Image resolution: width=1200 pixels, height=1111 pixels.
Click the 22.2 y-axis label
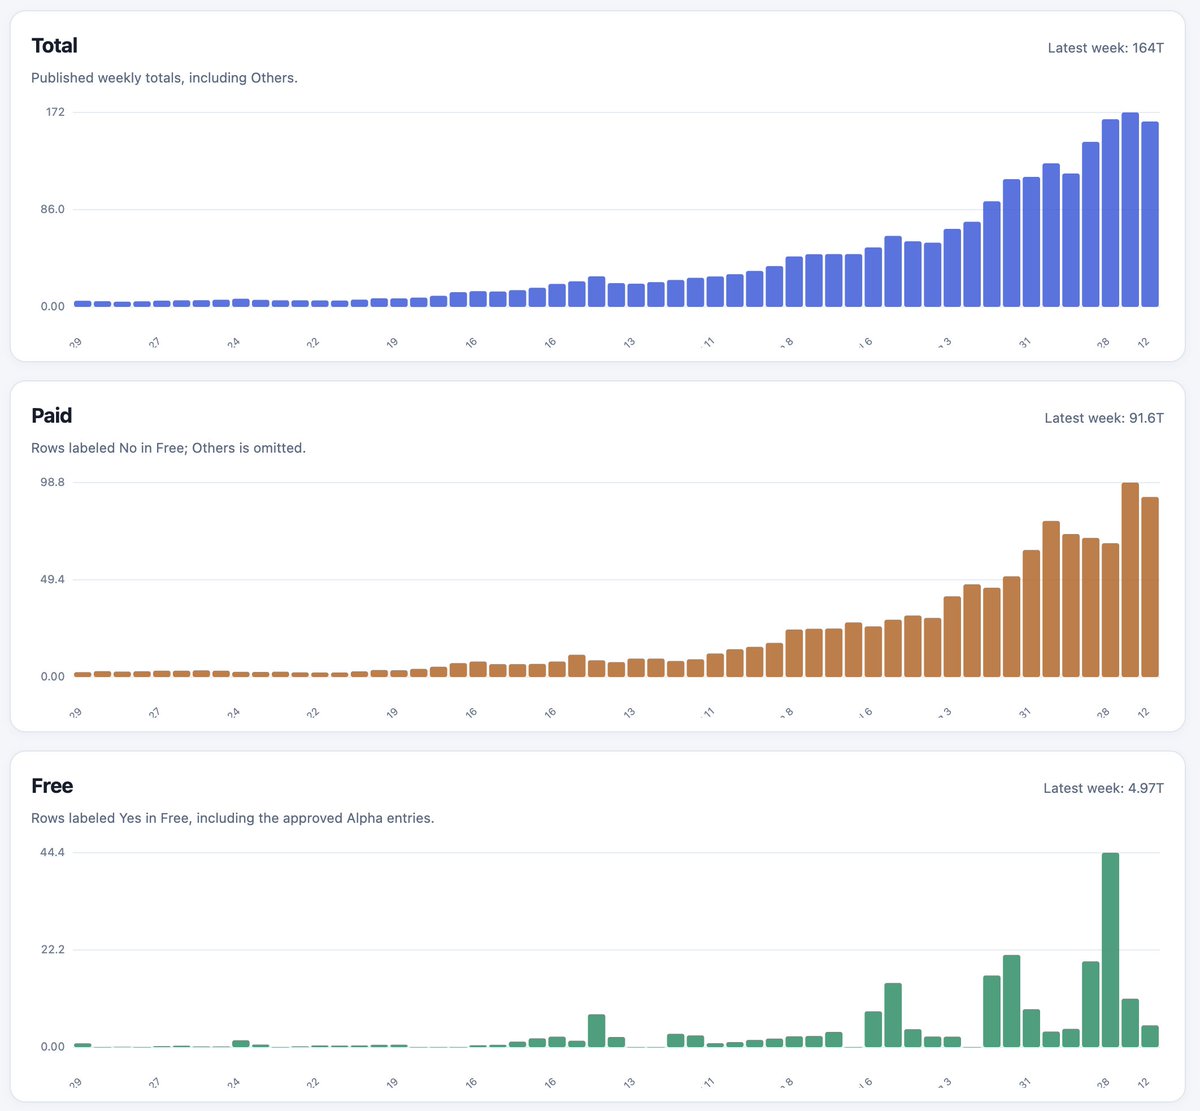click(x=53, y=949)
